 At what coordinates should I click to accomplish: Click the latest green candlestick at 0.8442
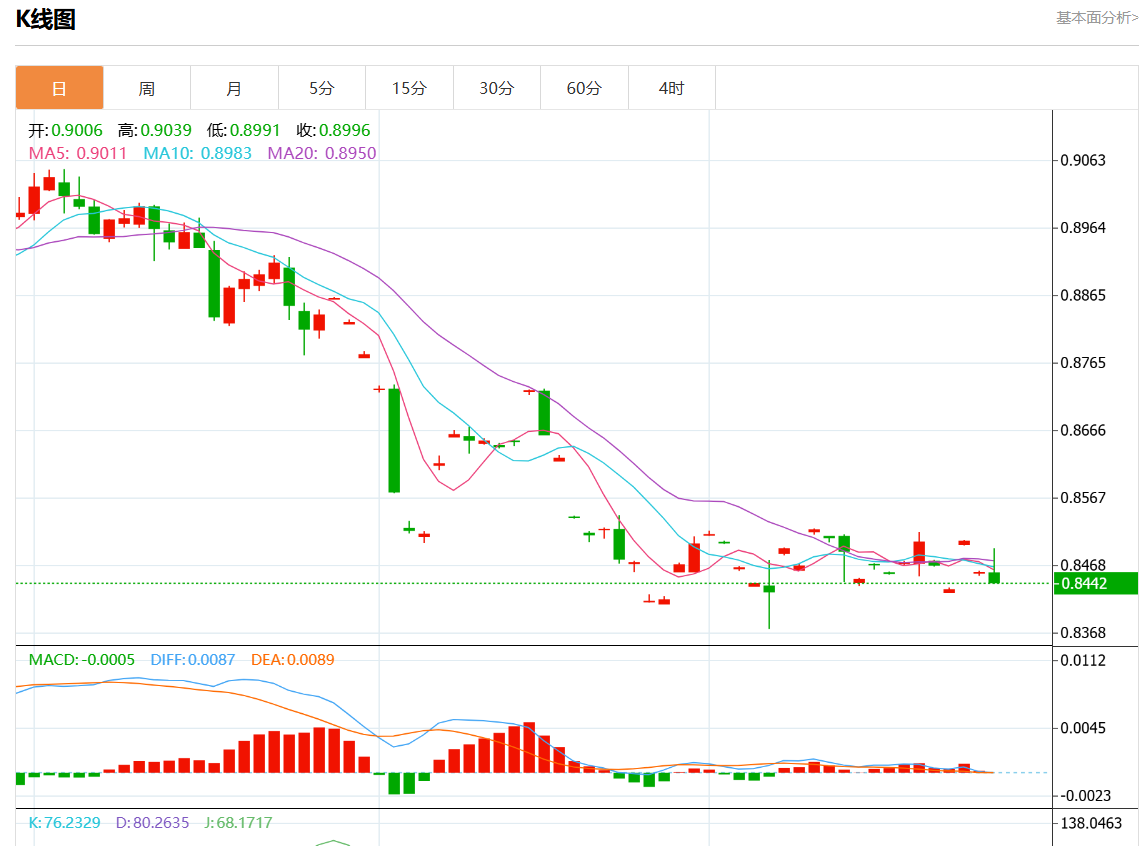tap(994, 577)
